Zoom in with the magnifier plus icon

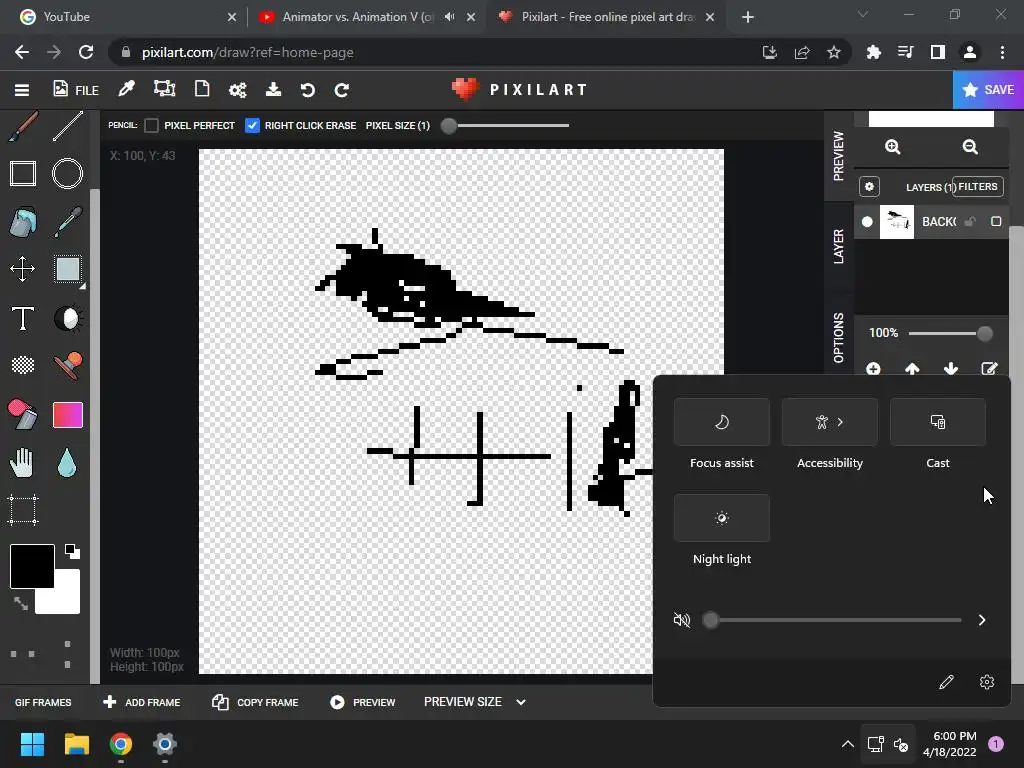pos(893,147)
